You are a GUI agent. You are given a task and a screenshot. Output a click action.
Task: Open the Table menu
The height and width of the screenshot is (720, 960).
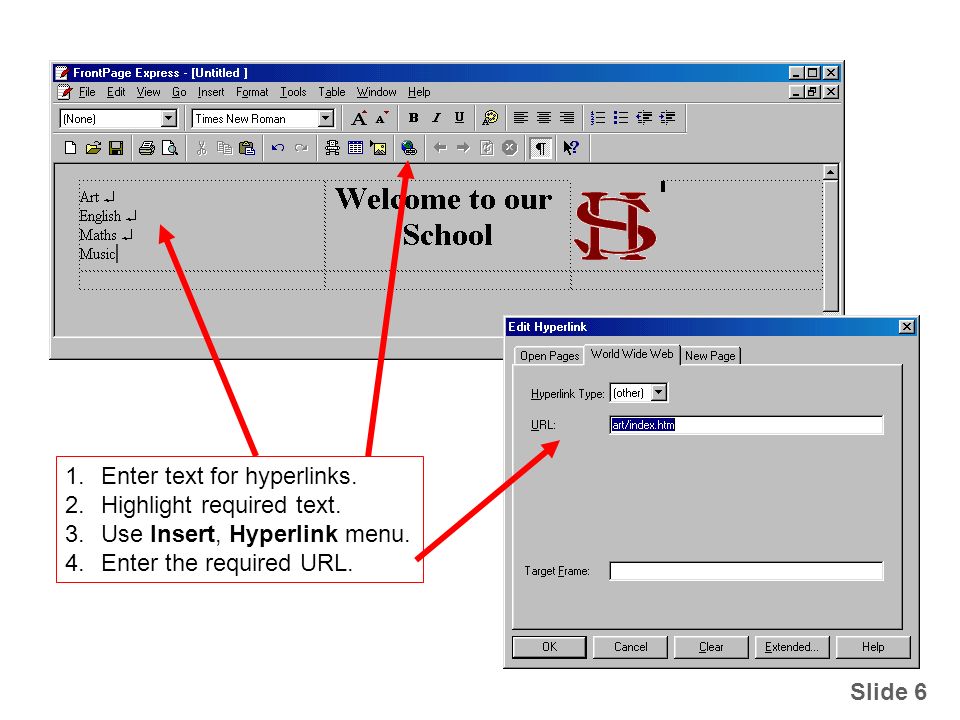[x=331, y=92]
